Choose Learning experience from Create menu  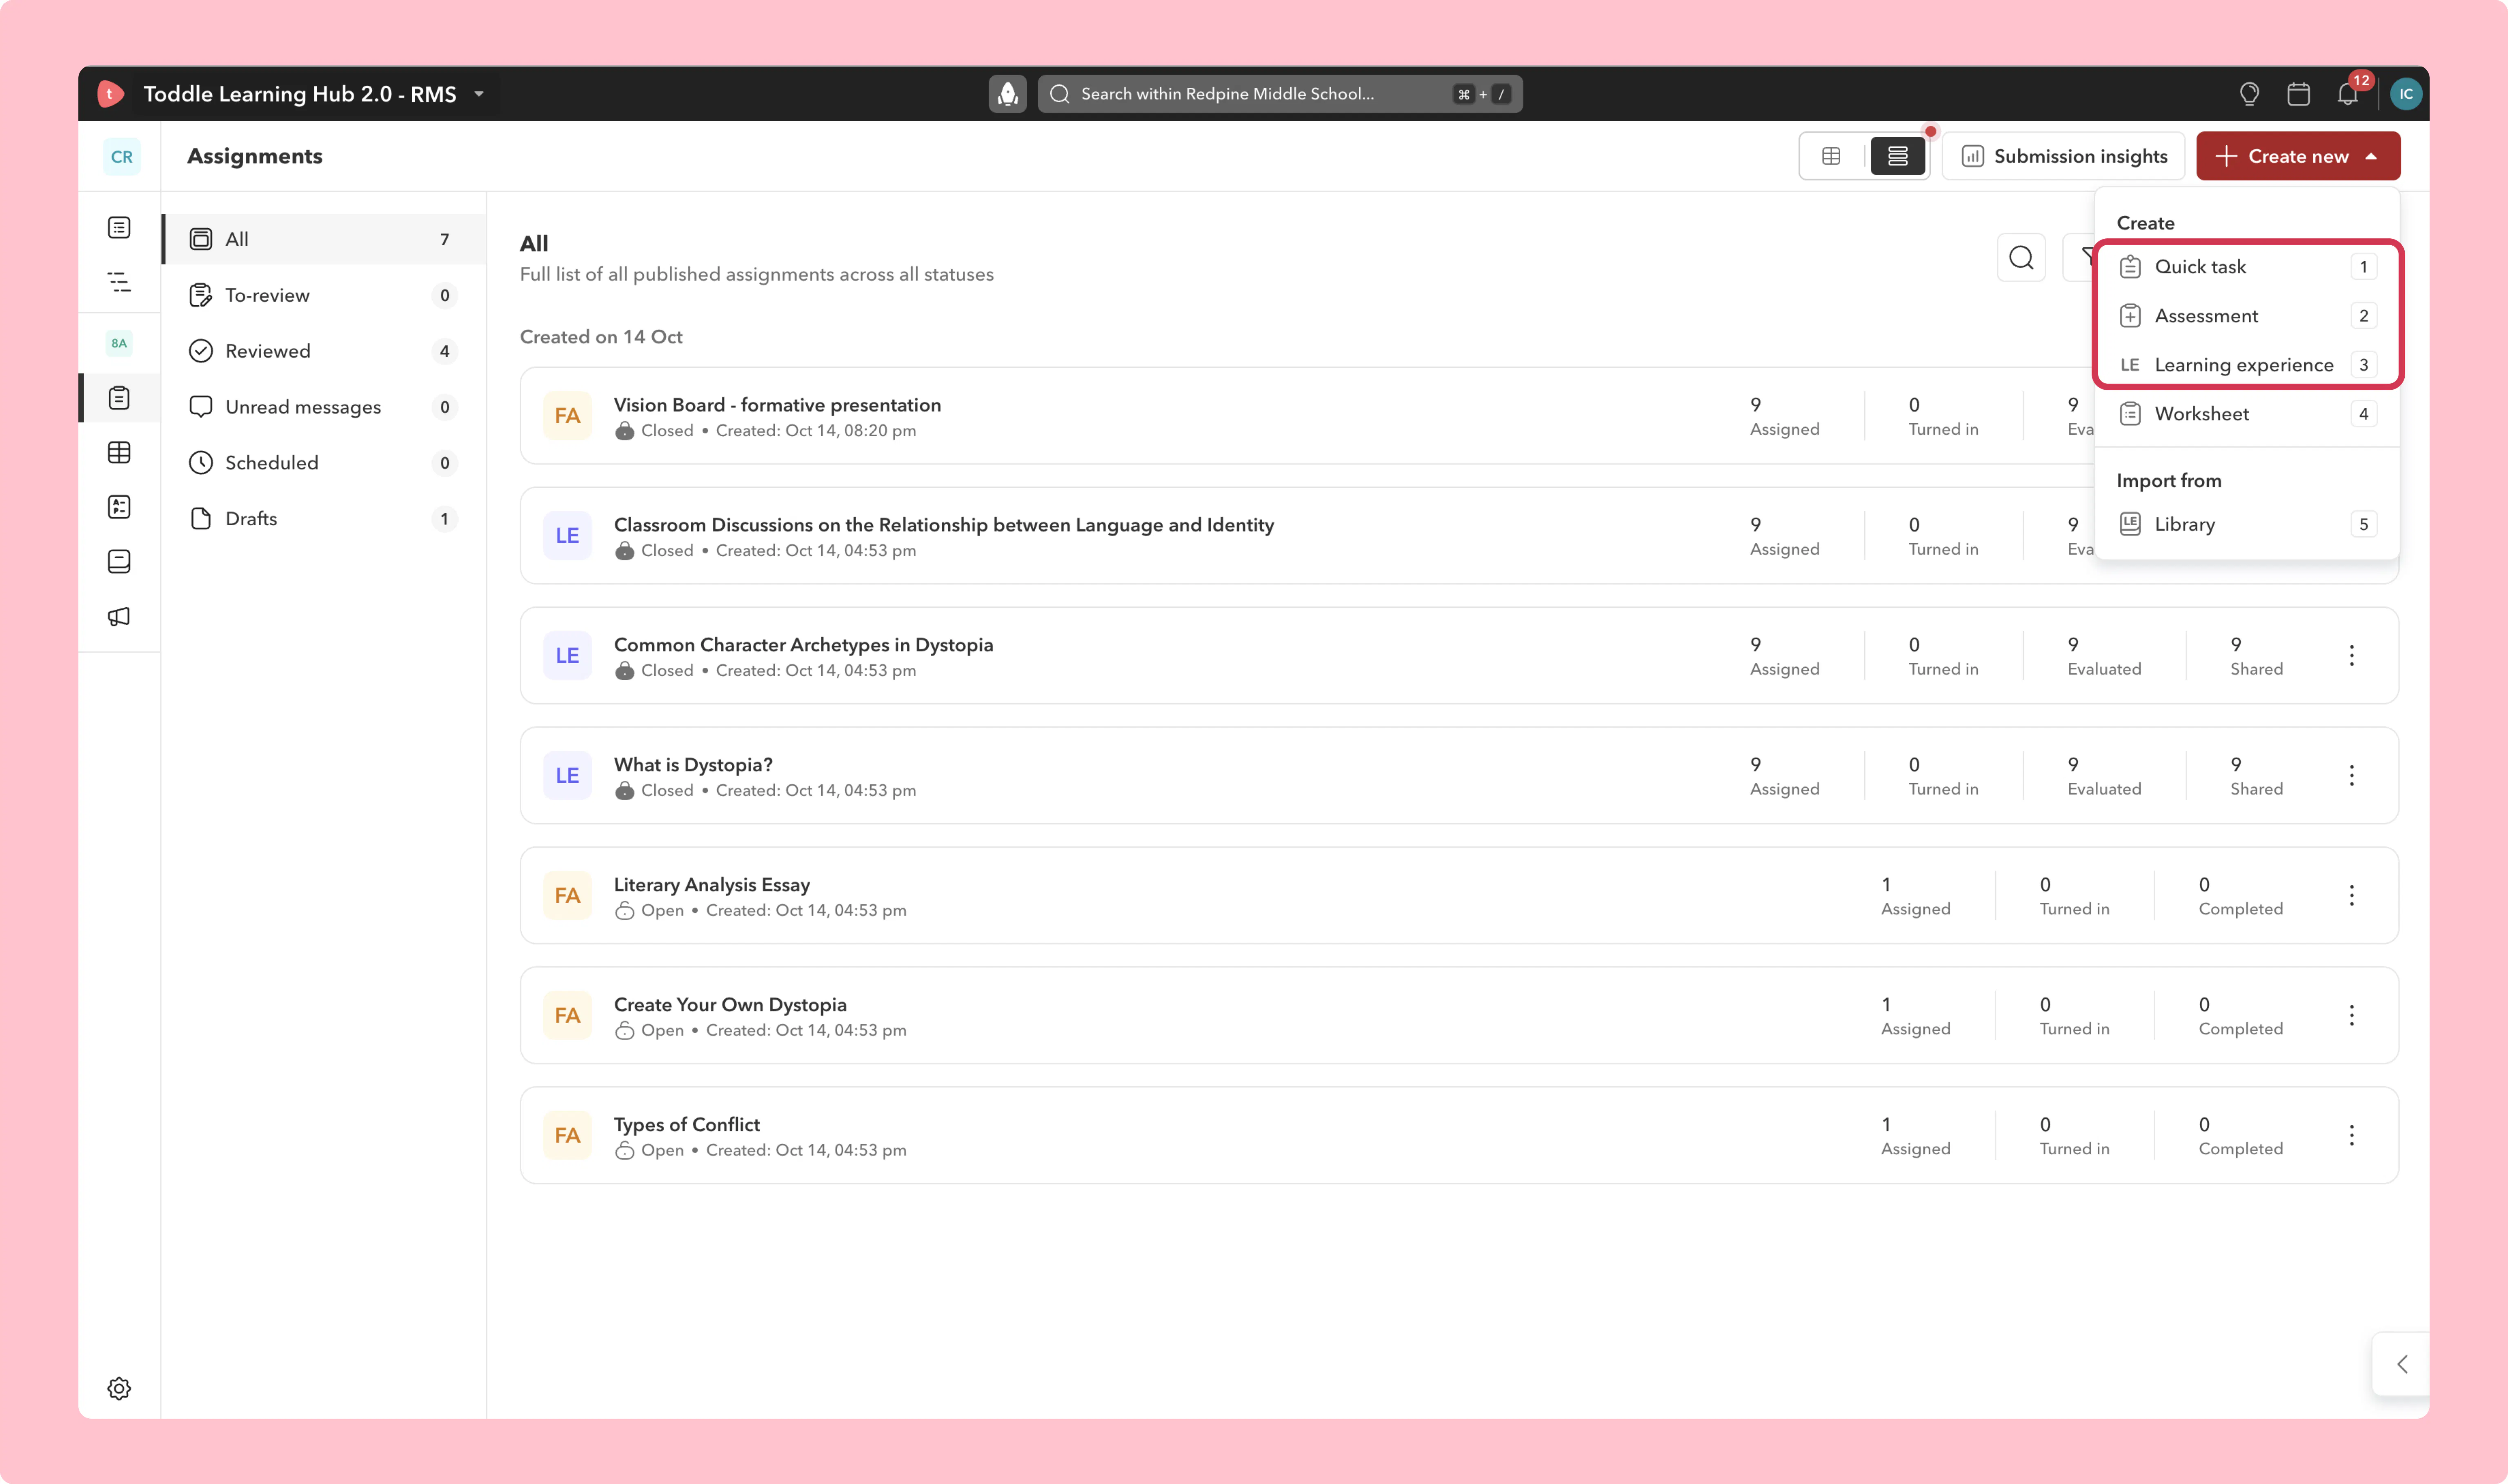(2247, 365)
